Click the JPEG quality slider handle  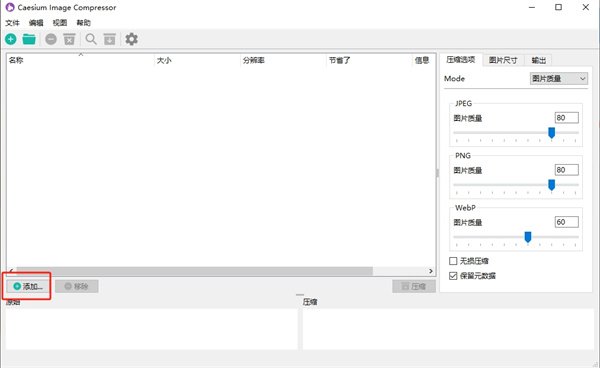(x=551, y=133)
